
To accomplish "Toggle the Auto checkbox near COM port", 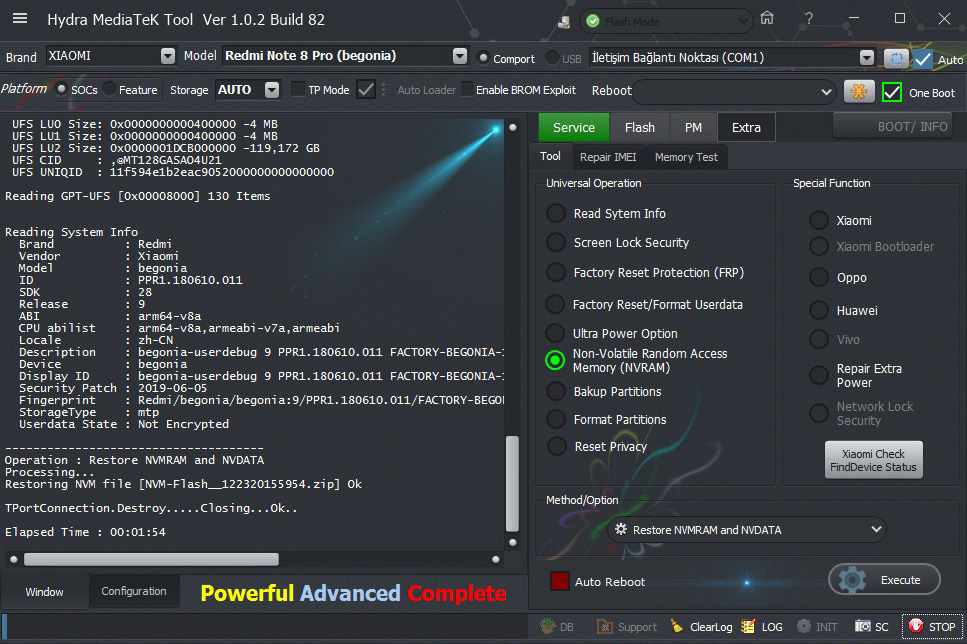I will point(923,59).
